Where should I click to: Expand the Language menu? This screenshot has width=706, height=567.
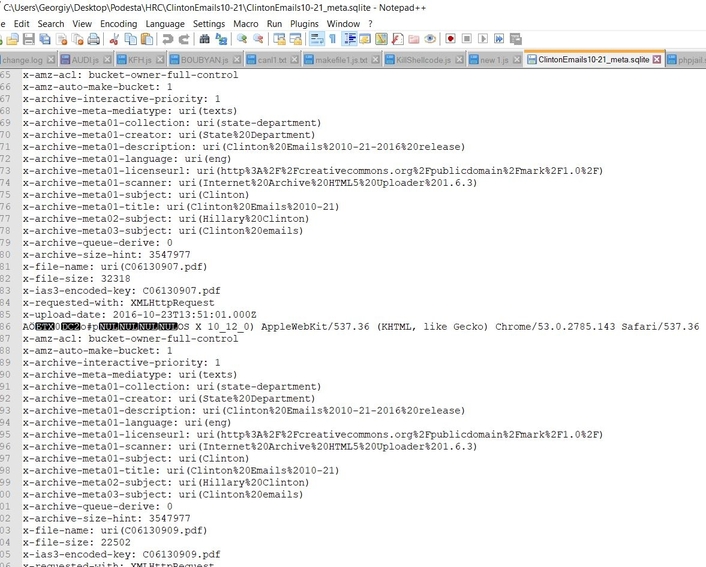[x=165, y=23]
